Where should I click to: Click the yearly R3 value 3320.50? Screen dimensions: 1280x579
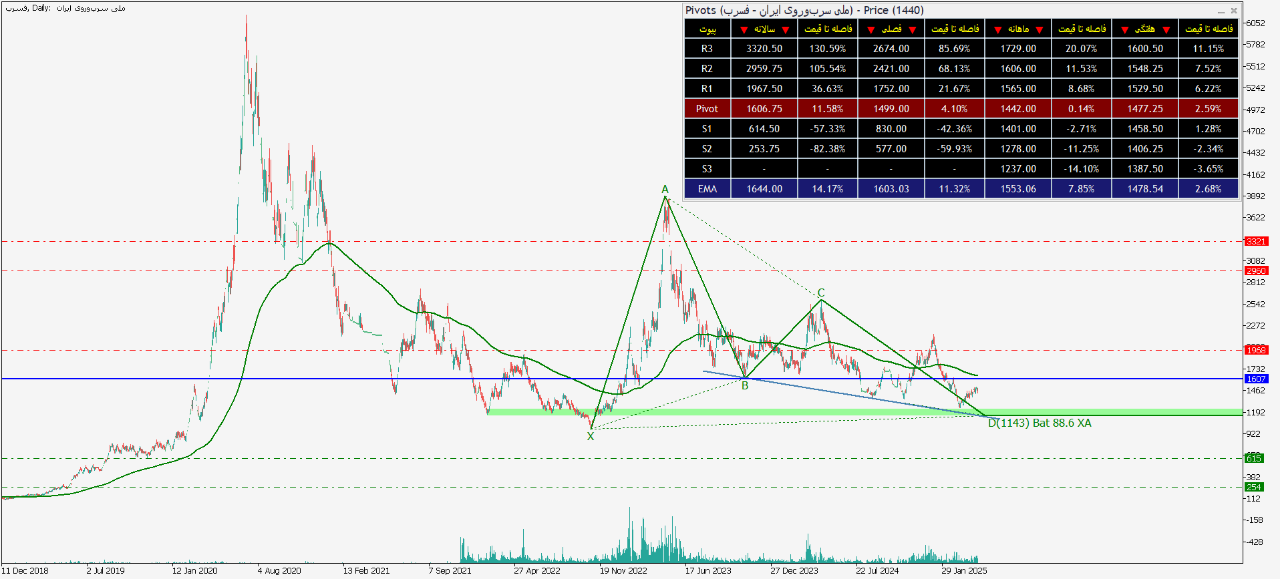point(763,48)
